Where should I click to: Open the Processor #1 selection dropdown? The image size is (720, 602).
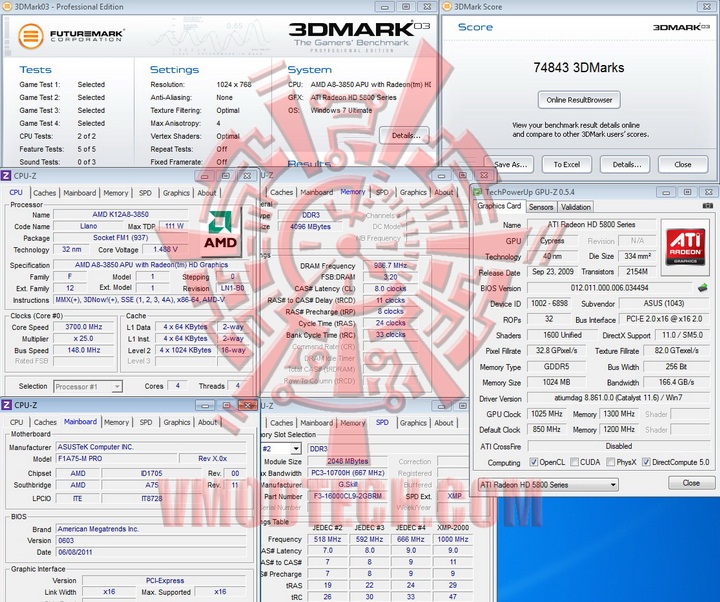click(x=88, y=387)
